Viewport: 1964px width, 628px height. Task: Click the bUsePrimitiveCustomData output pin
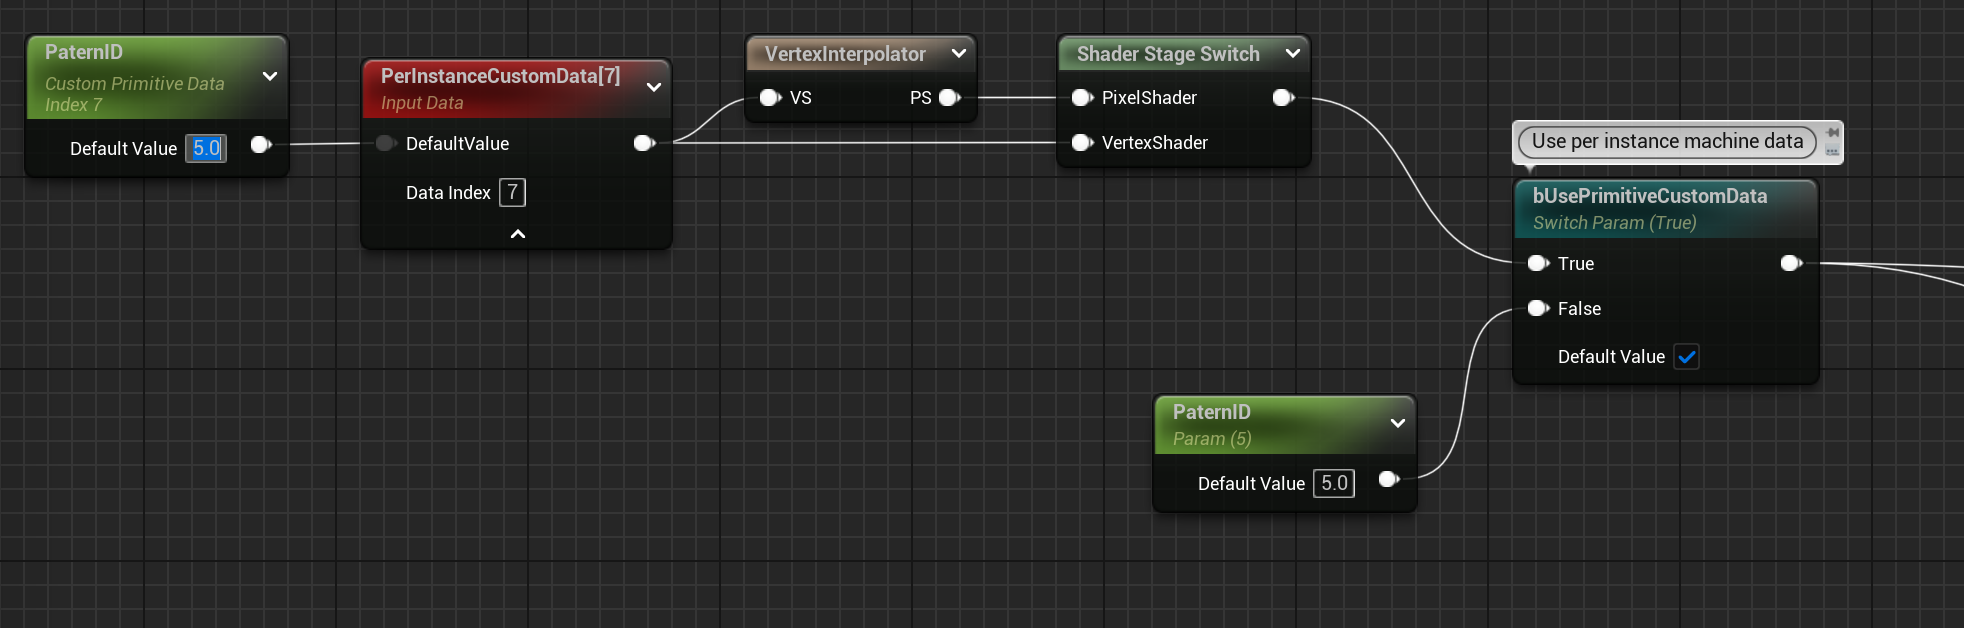[x=1791, y=263]
